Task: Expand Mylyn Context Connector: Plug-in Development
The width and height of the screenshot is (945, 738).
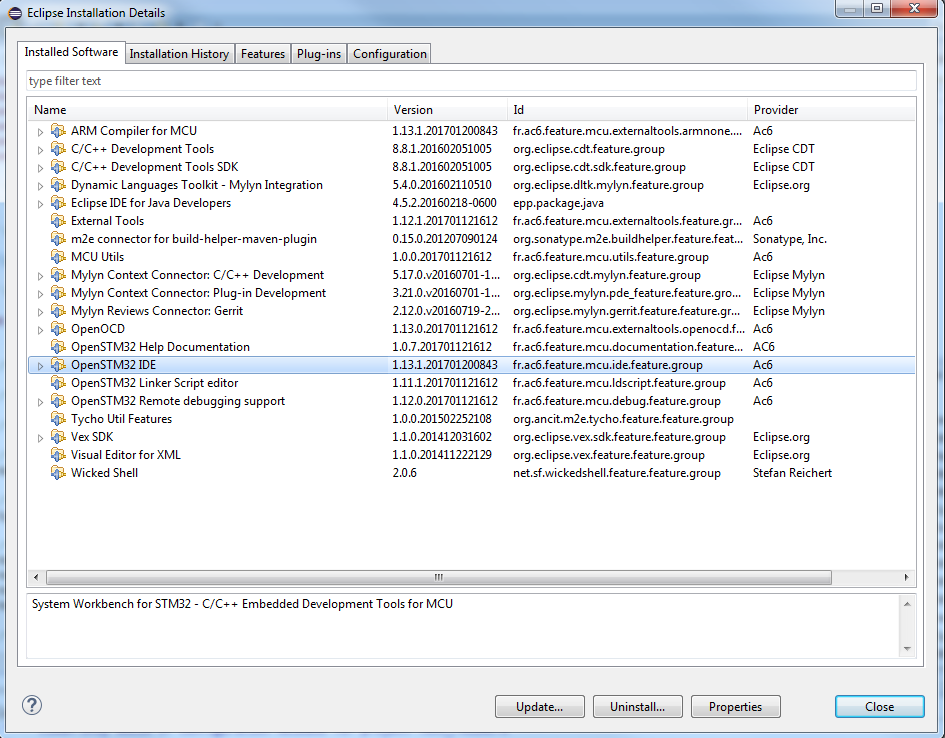Action: tap(40, 294)
